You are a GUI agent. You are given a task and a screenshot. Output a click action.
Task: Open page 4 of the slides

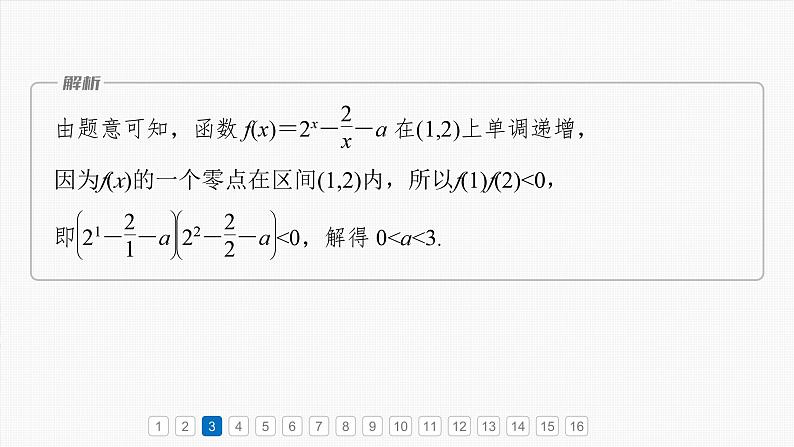click(x=237, y=426)
